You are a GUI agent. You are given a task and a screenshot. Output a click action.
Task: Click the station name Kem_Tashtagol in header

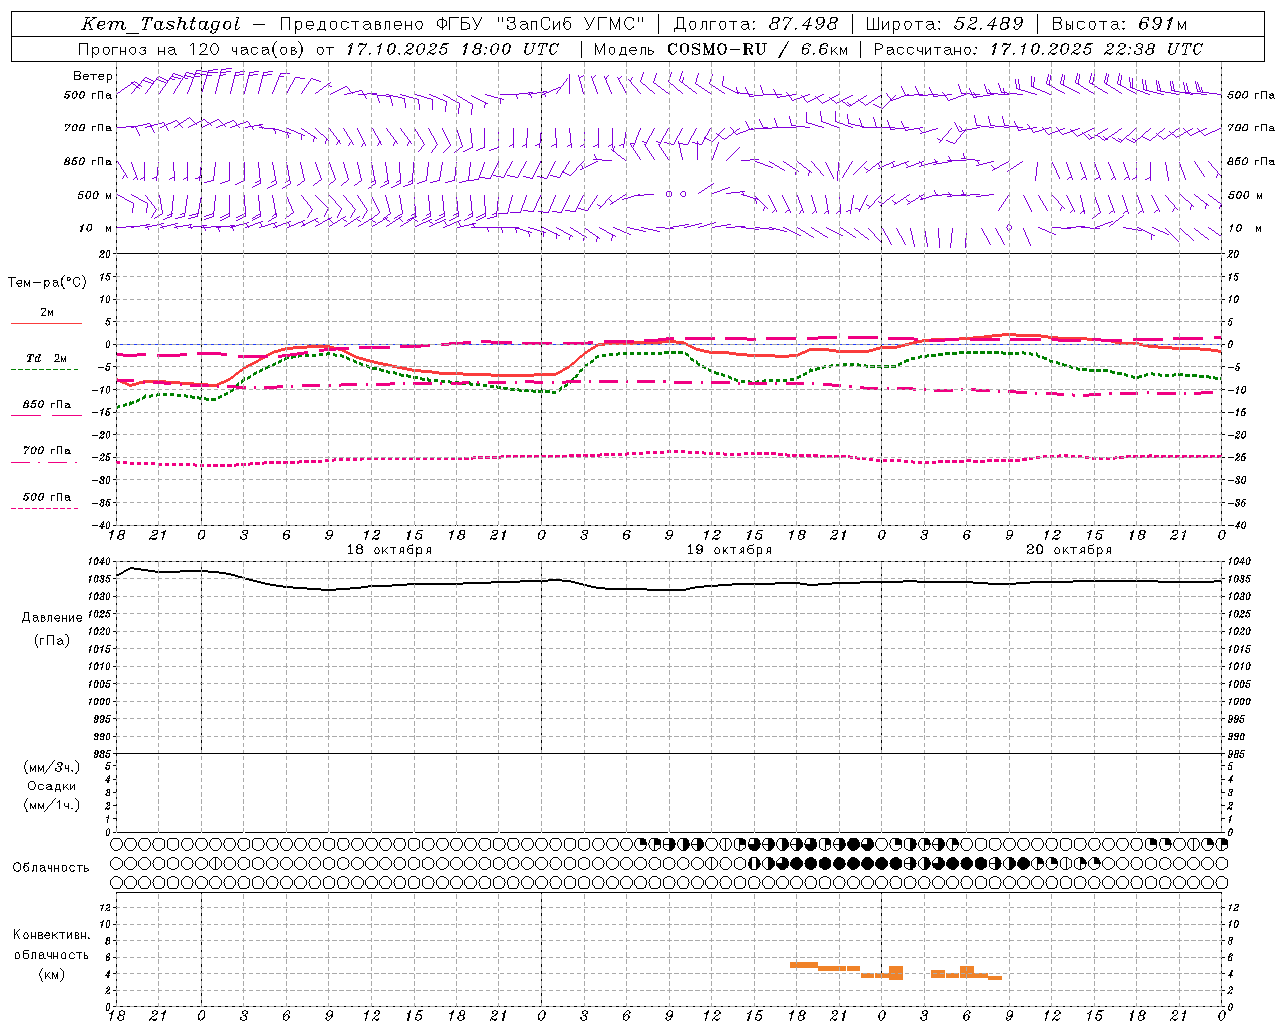tap(161, 24)
